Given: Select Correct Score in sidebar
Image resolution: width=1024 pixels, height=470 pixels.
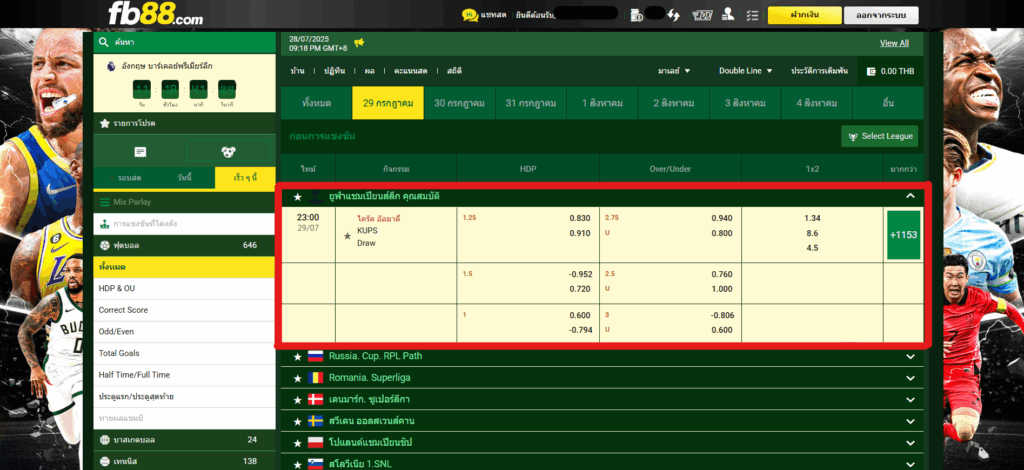Looking at the screenshot, I should pyautogui.click(x=184, y=310).
